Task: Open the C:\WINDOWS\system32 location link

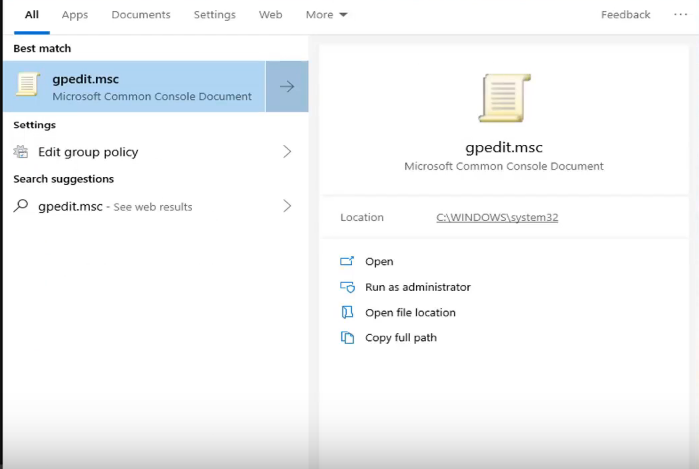Action: pyautogui.click(x=497, y=217)
